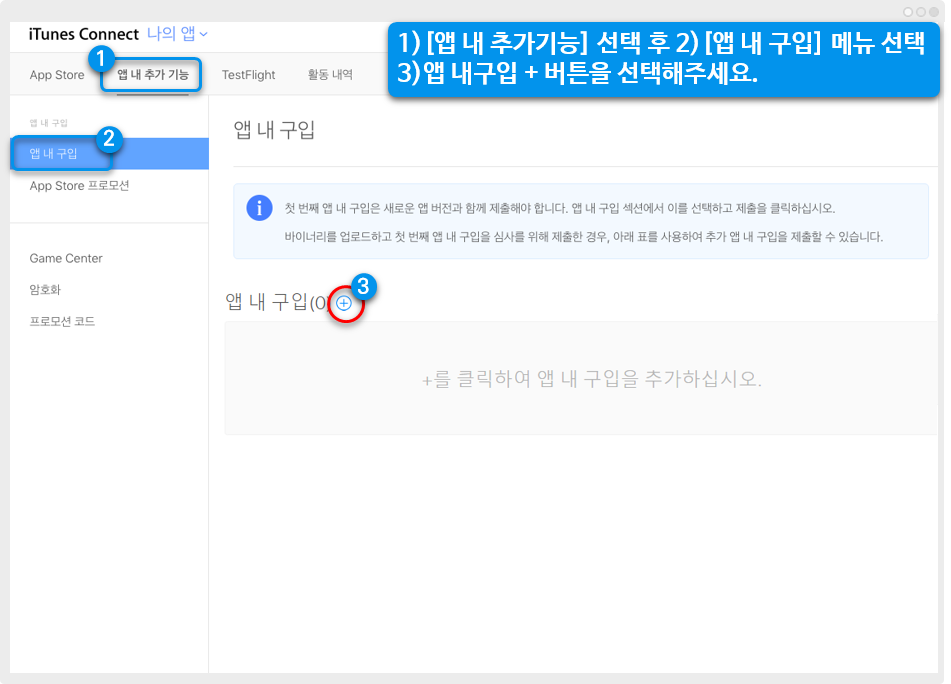
Task: Open 프로모션 코드 in the sidebar
Action: (x=62, y=322)
